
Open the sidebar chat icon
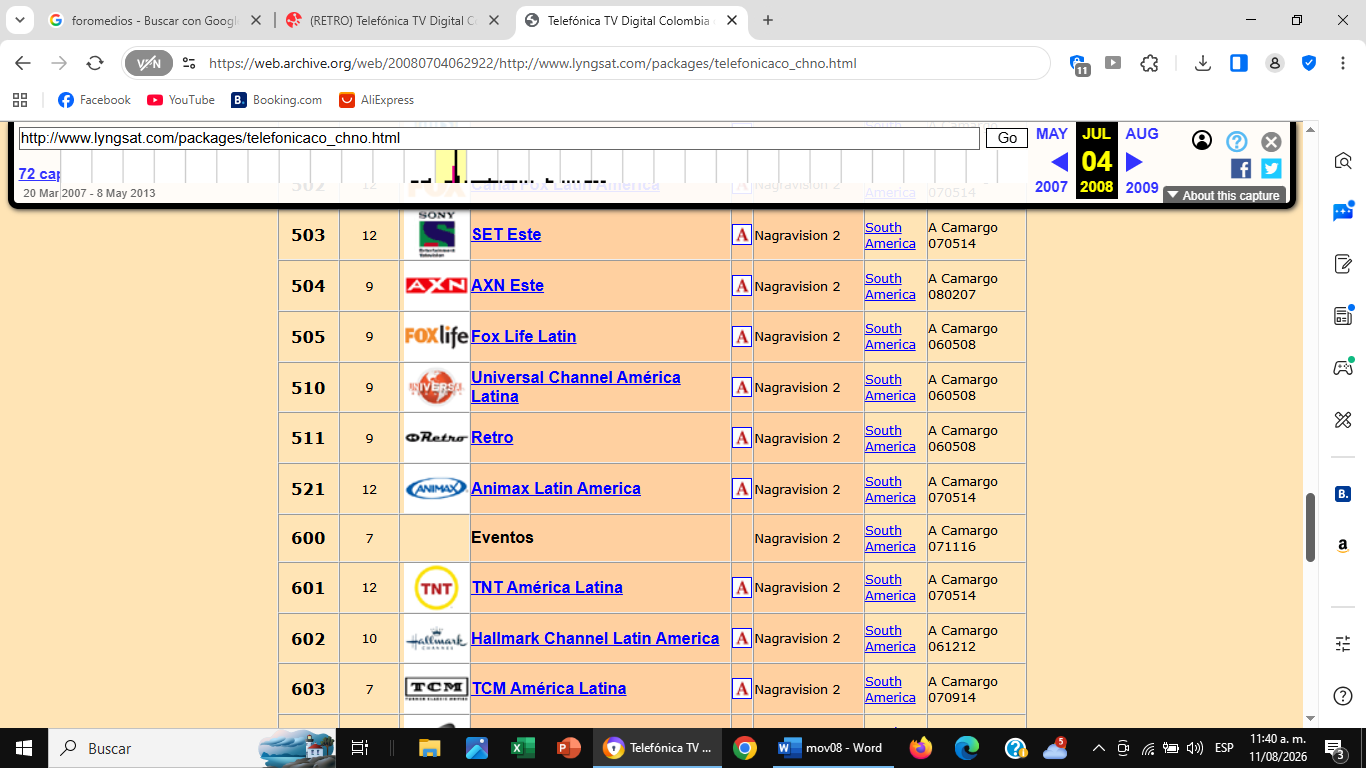coord(1342,211)
